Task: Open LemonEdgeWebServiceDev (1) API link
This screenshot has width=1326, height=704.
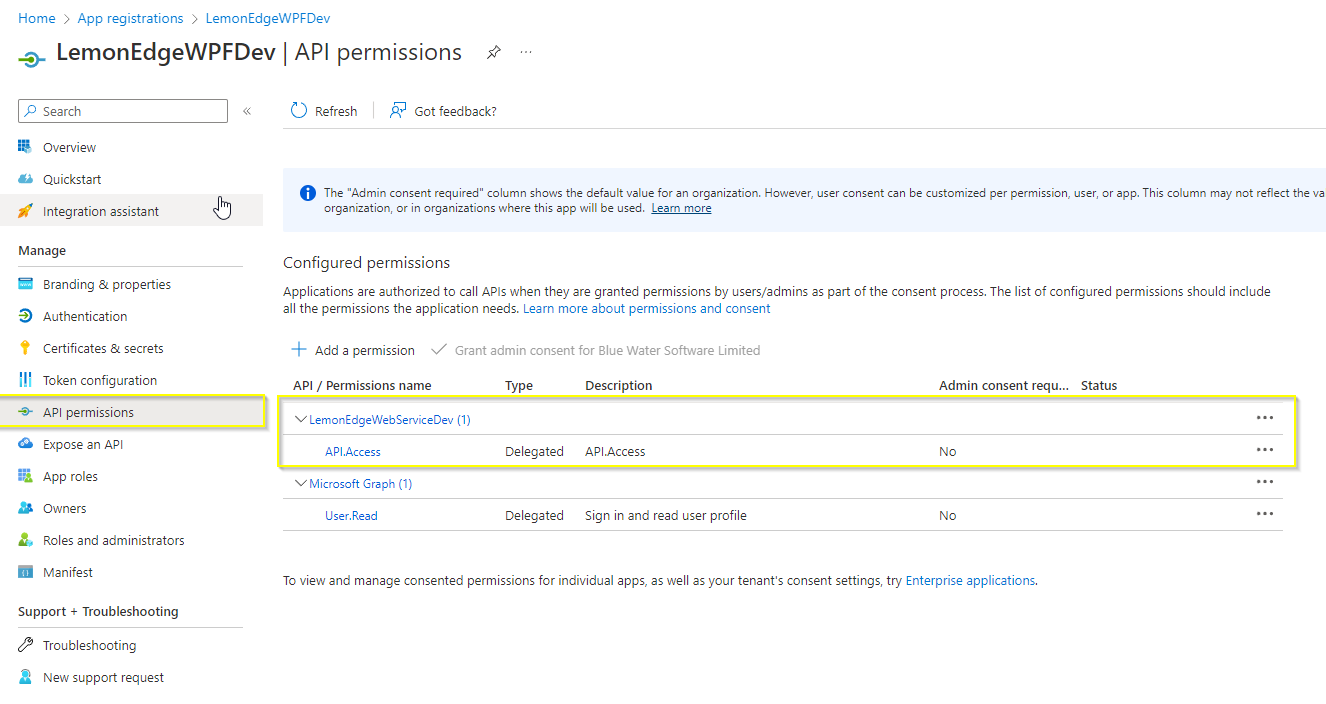Action: click(389, 420)
